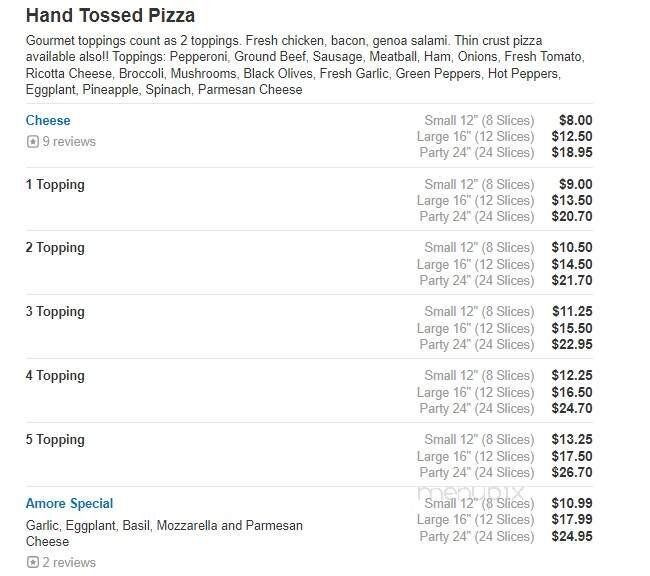The width and height of the screenshot is (650, 576).
Task: Open the Cheese pizza link
Action: click(48, 121)
